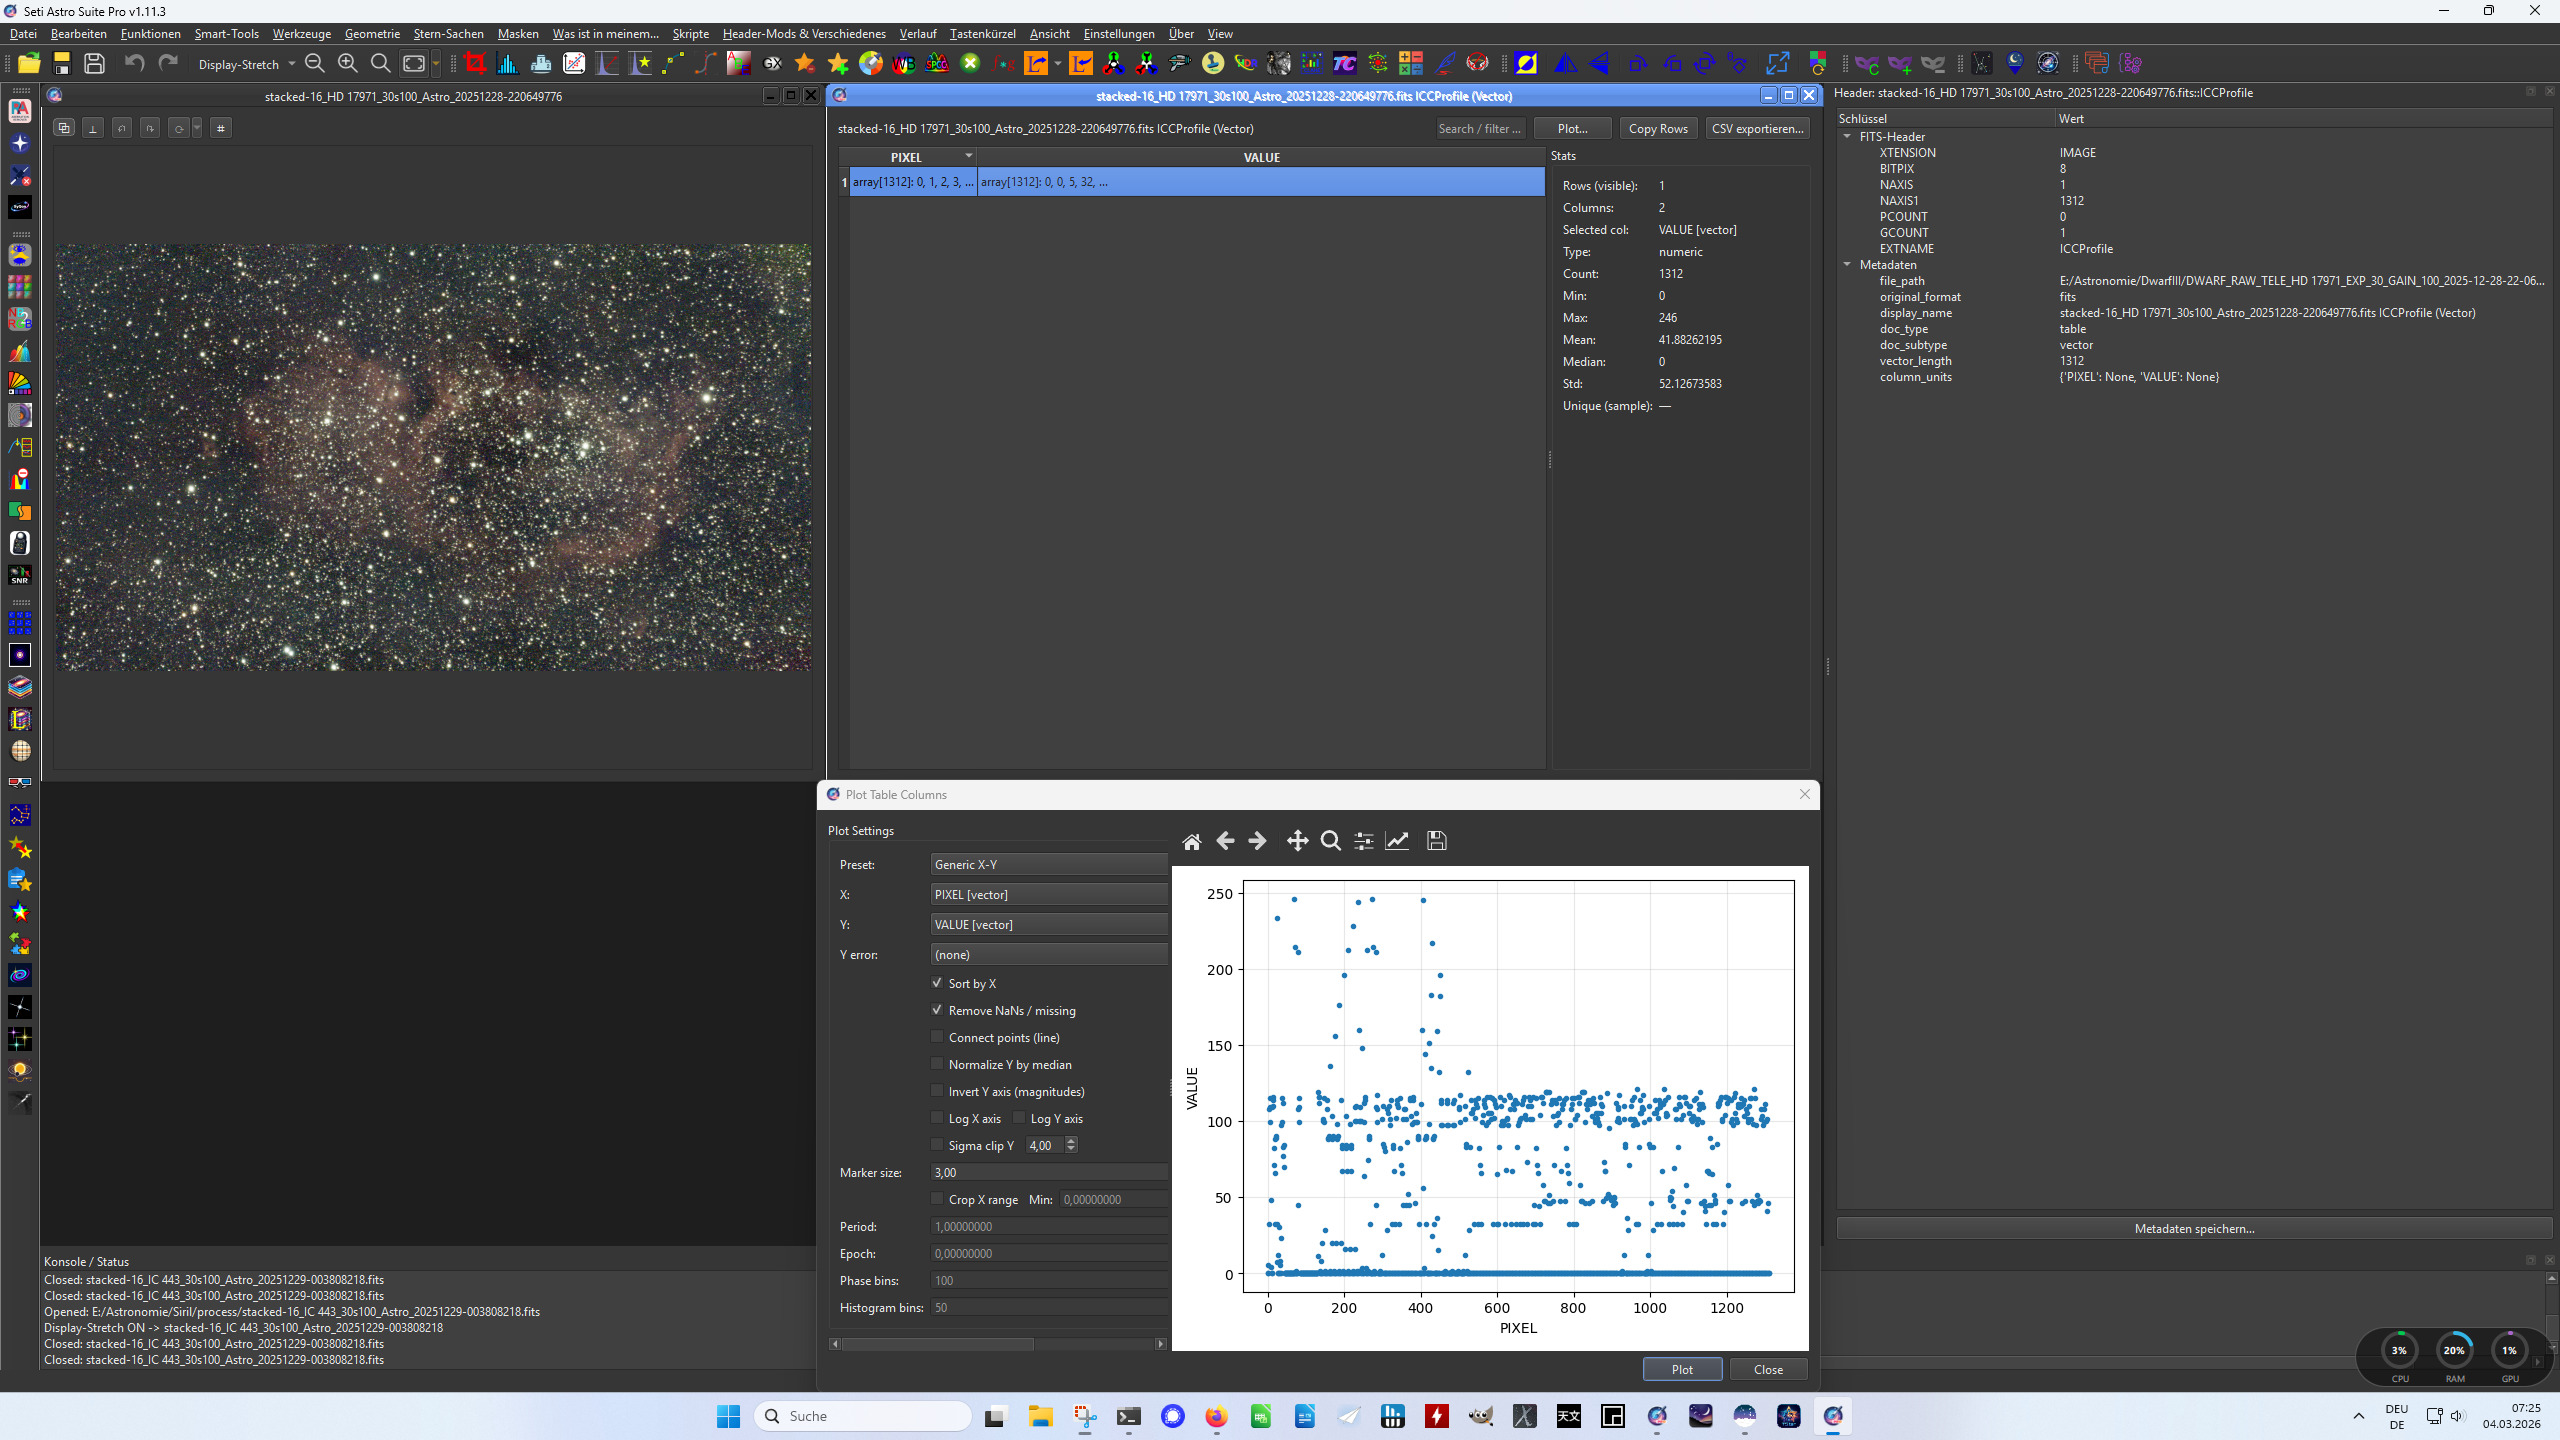2560x1440 pixels.
Task: Click the CSV exportieren button
Action: click(x=1757, y=129)
